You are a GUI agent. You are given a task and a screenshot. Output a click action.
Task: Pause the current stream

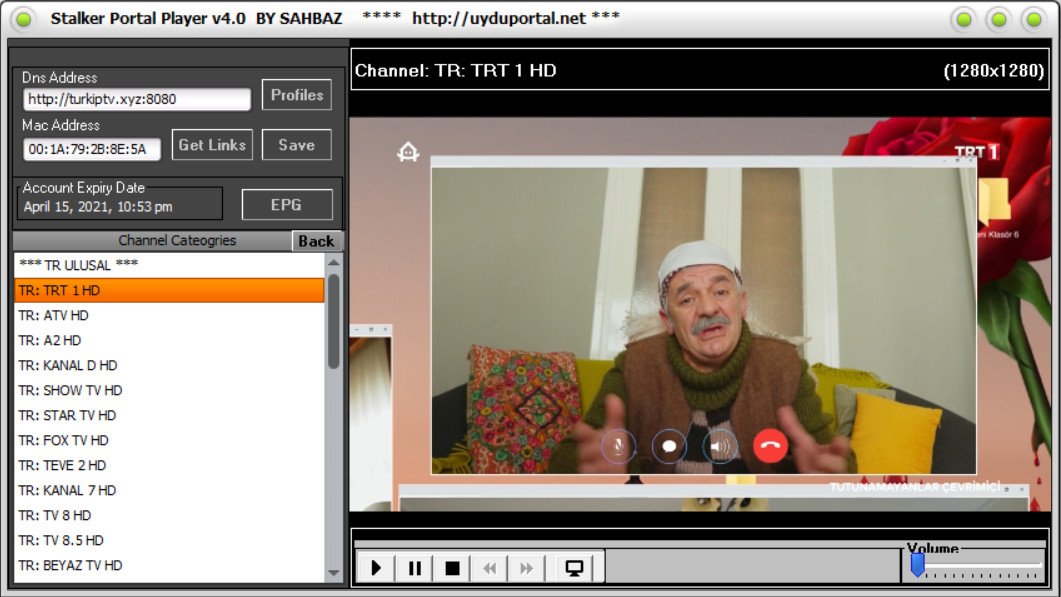415,568
